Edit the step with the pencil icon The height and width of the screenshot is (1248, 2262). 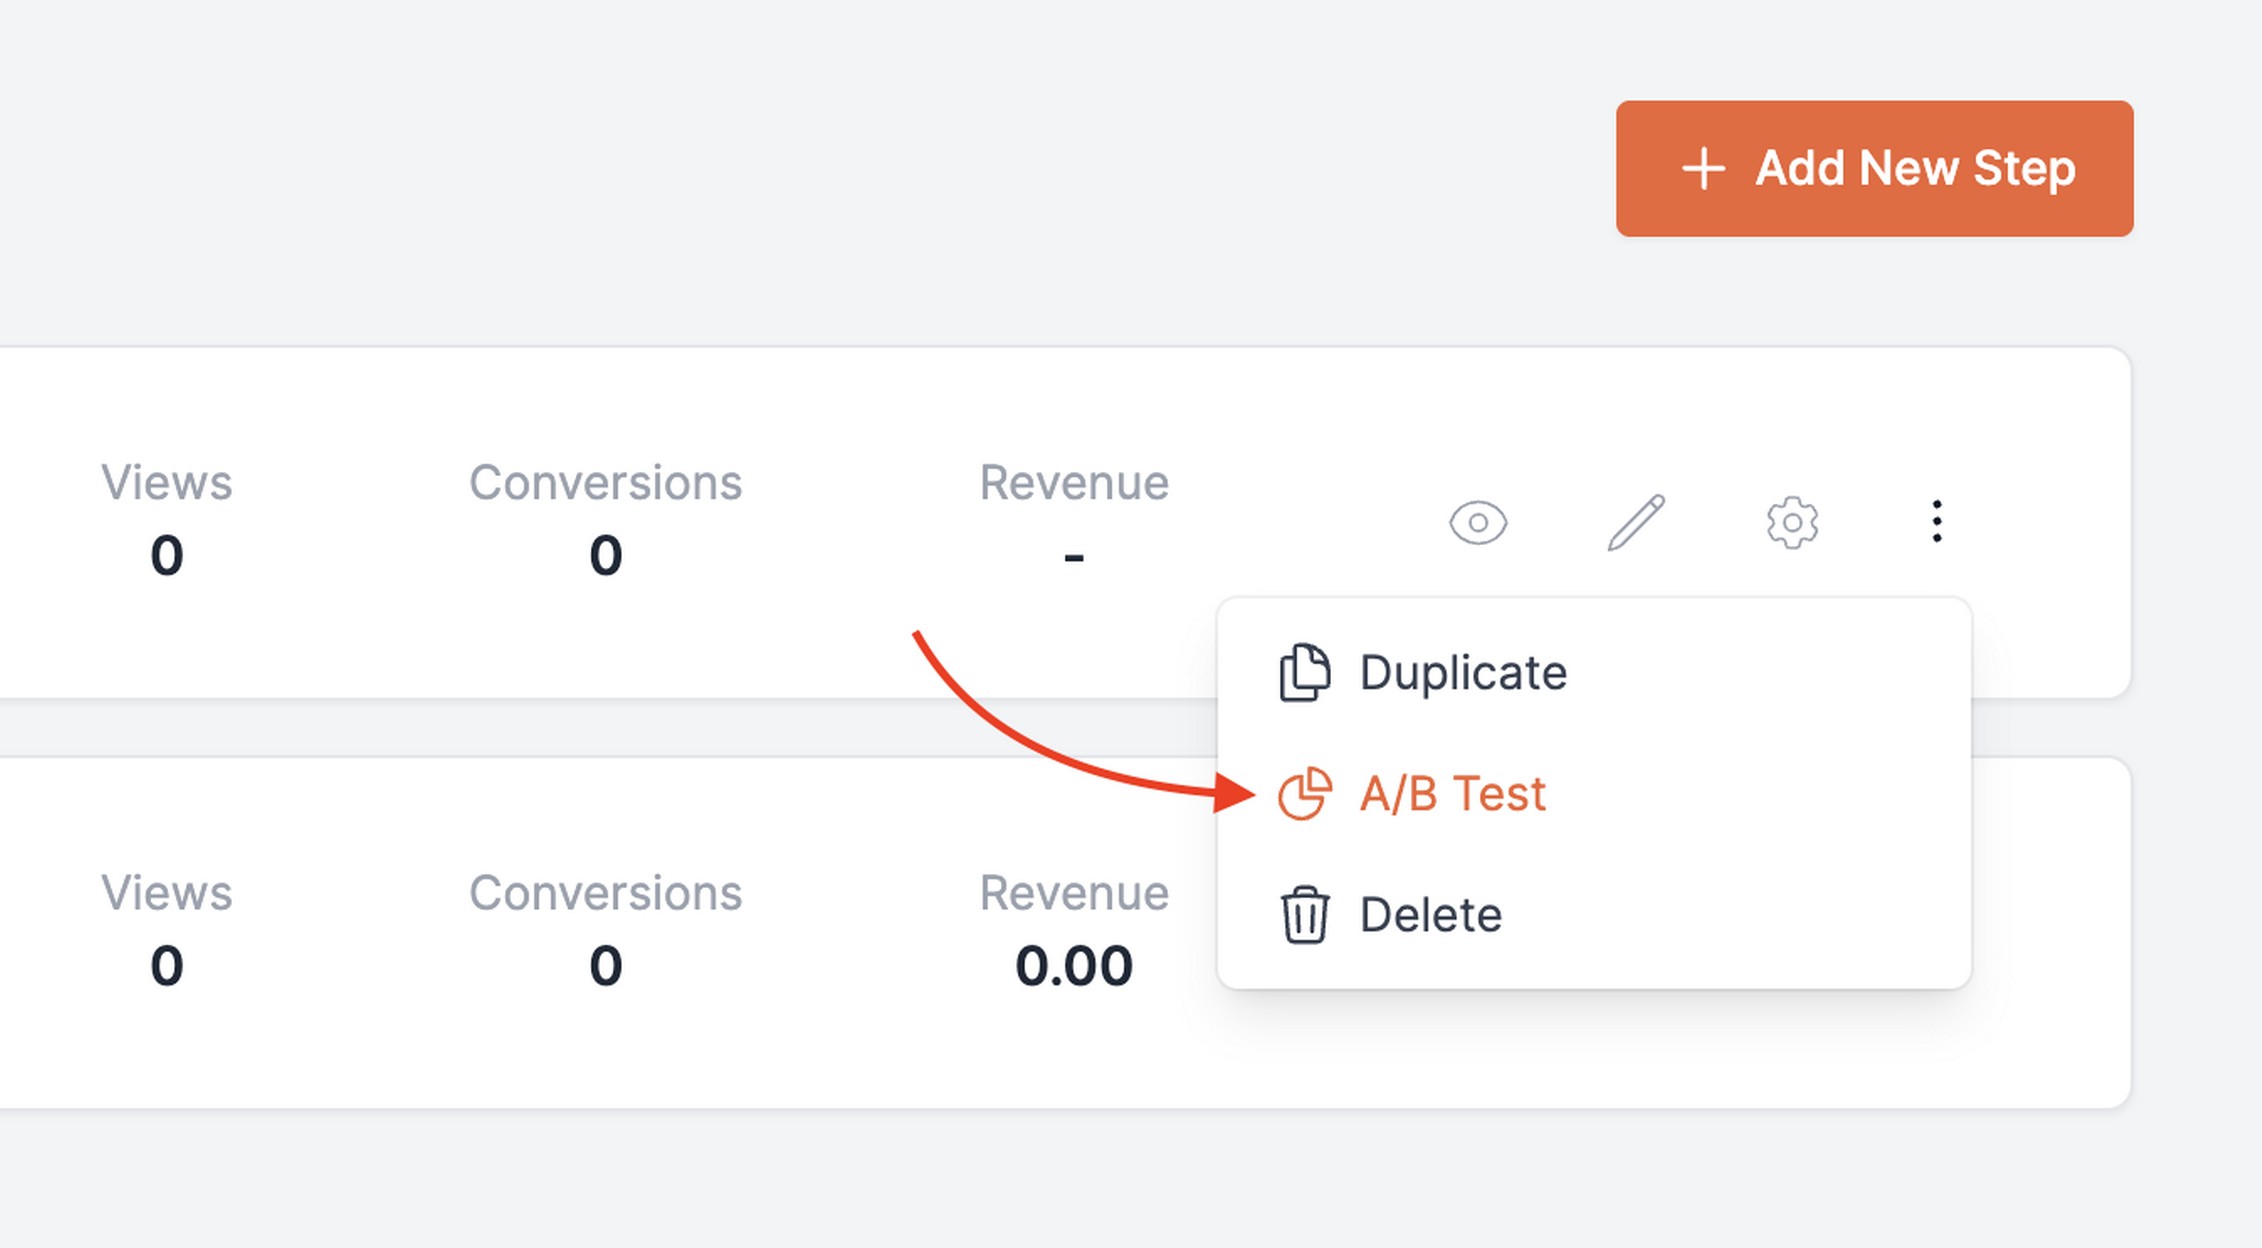[x=1636, y=522]
